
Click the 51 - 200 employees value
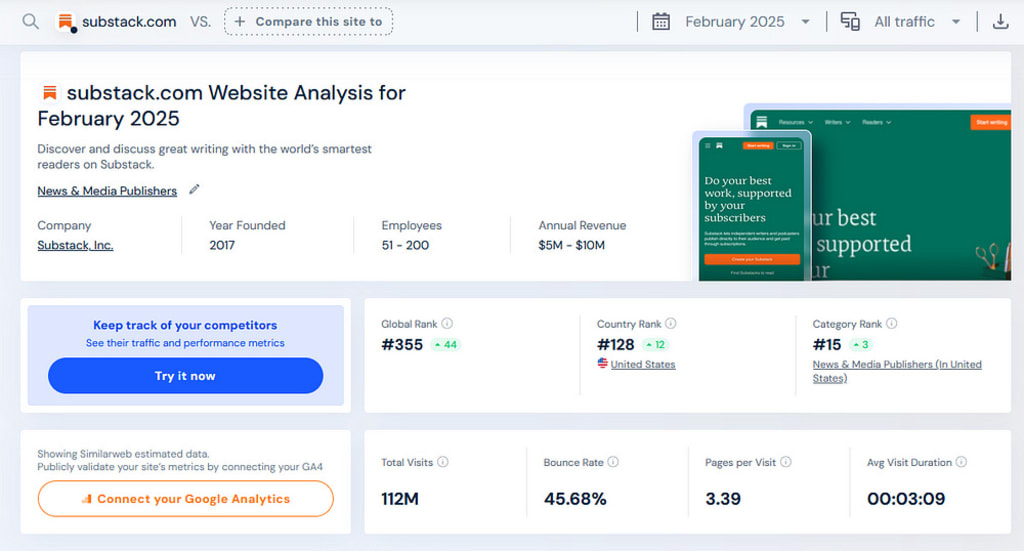click(406, 245)
